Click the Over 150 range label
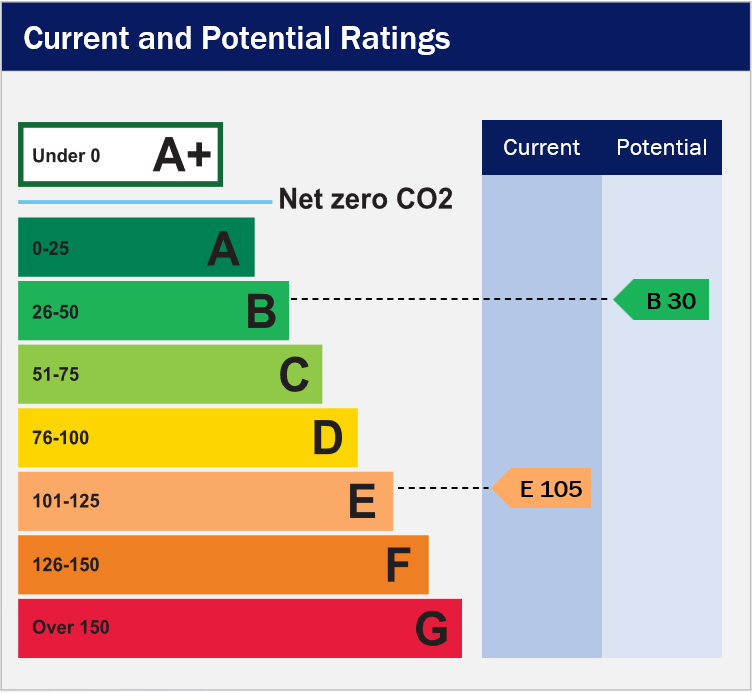 pyautogui.click(x=71, y=628)
